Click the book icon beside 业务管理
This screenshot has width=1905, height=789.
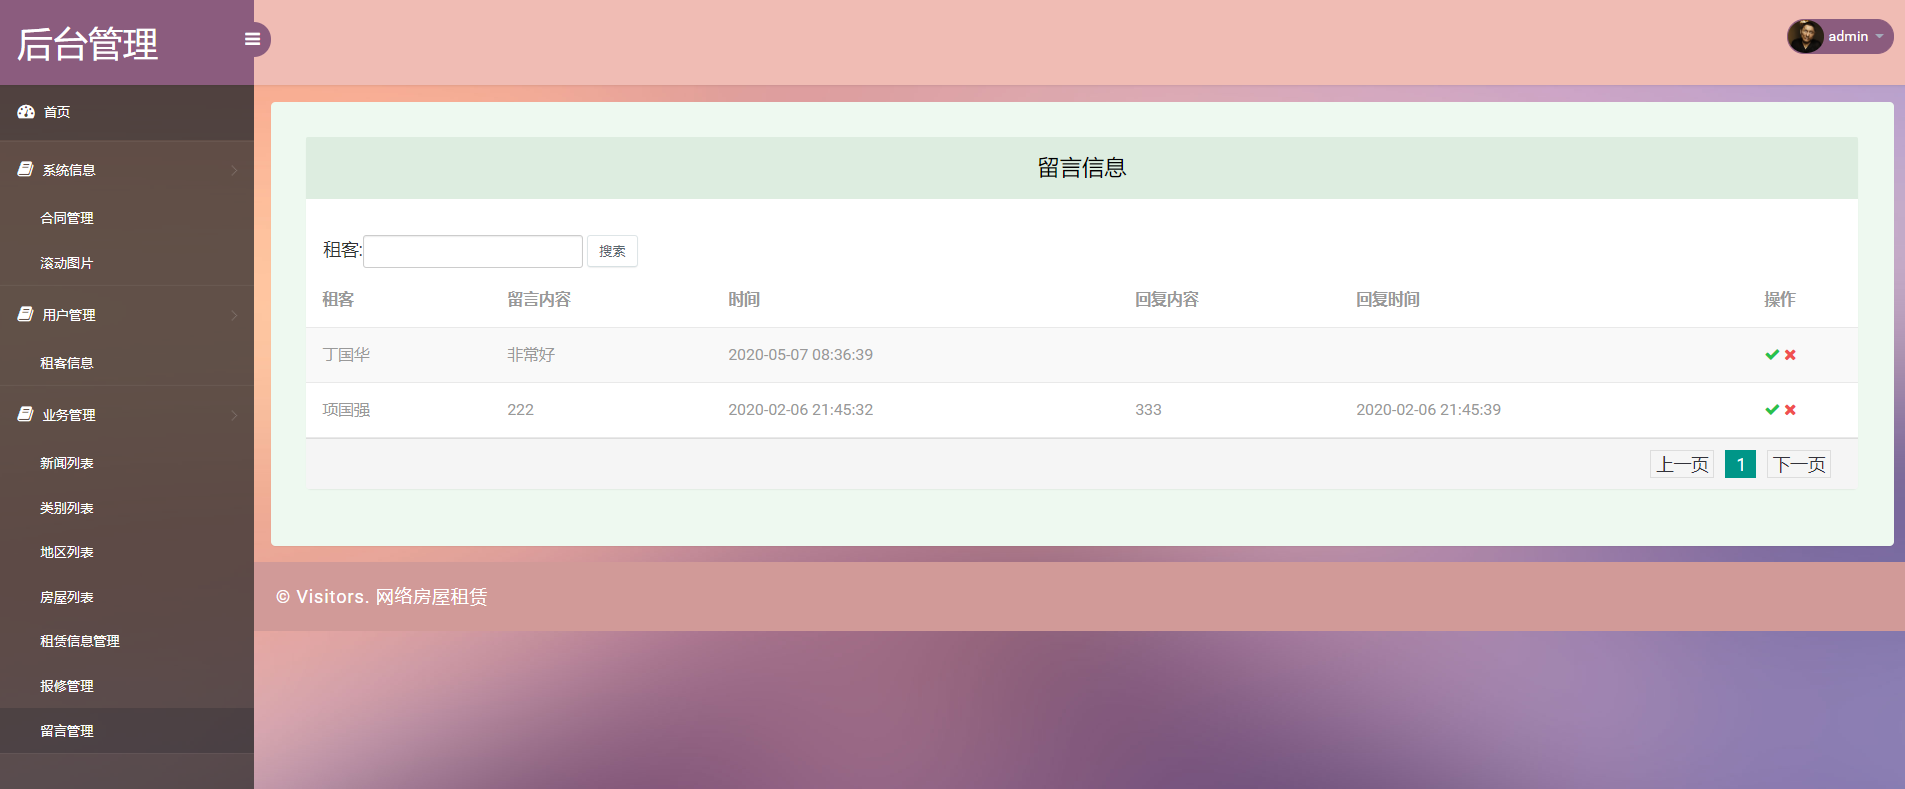26,415
